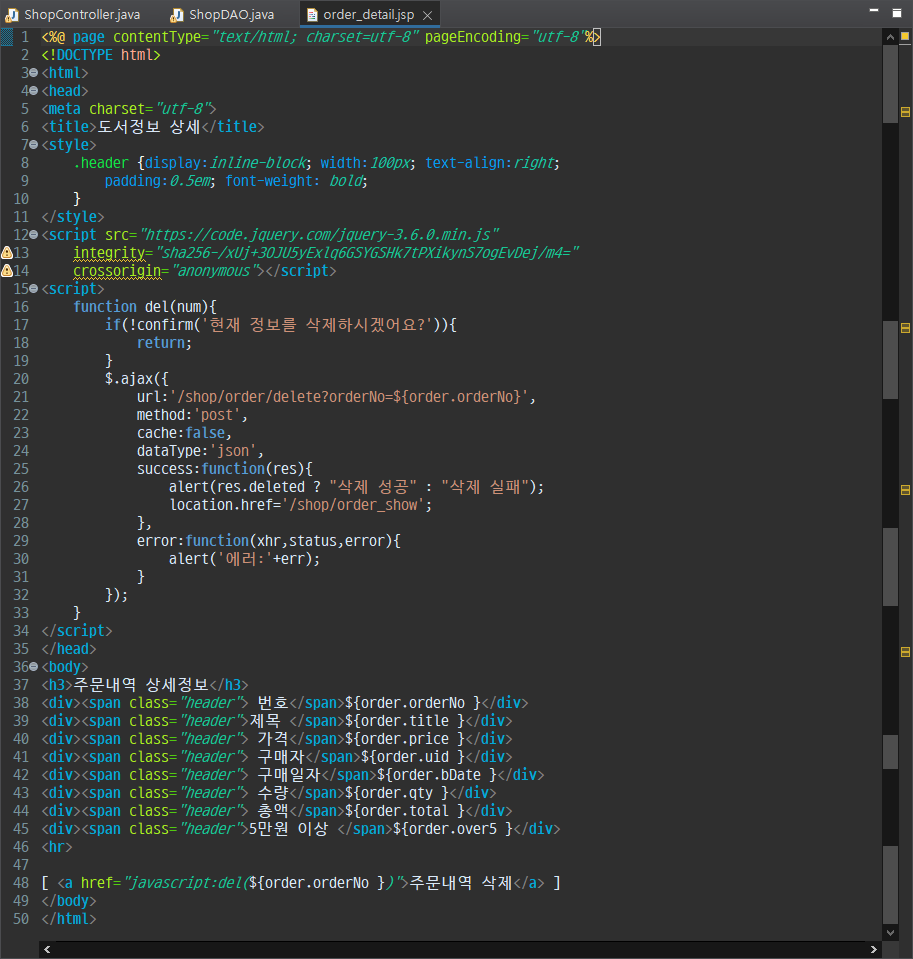913x959 pixels.
Task: Click "method:'post'," line
Action: (192, 415)
